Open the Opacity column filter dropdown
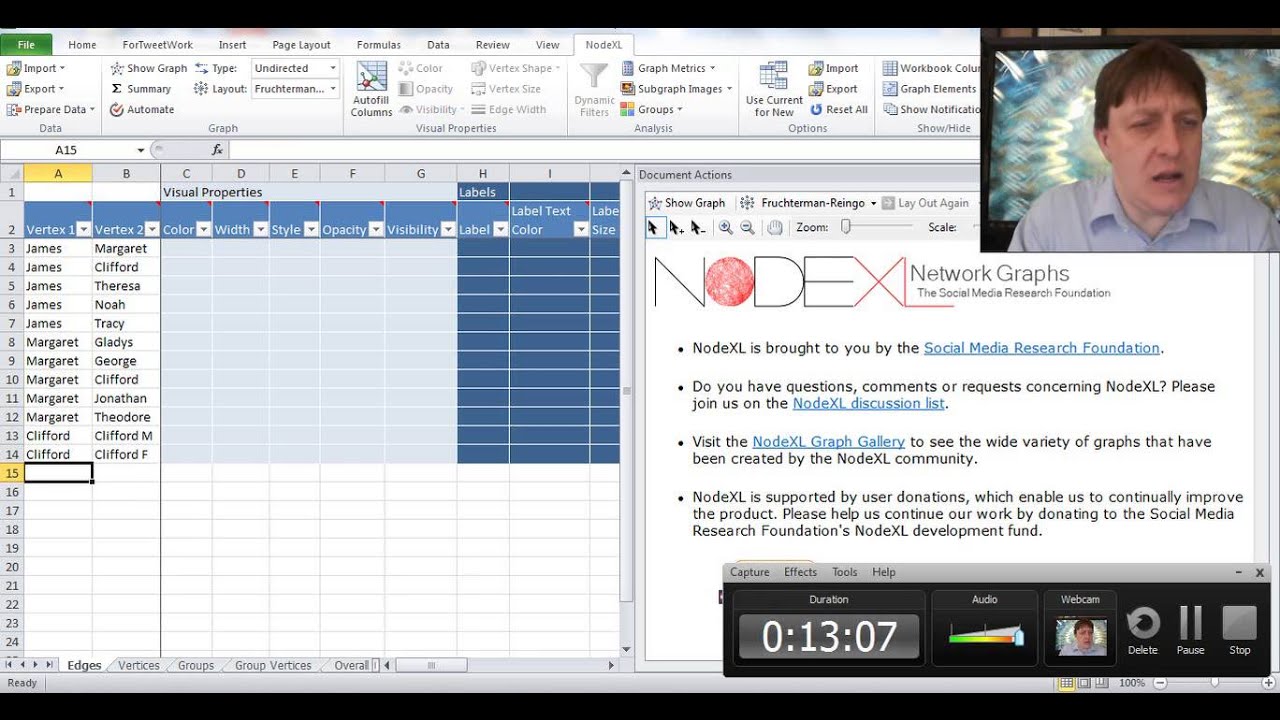 pyautogui.click(x=376, y=230)
